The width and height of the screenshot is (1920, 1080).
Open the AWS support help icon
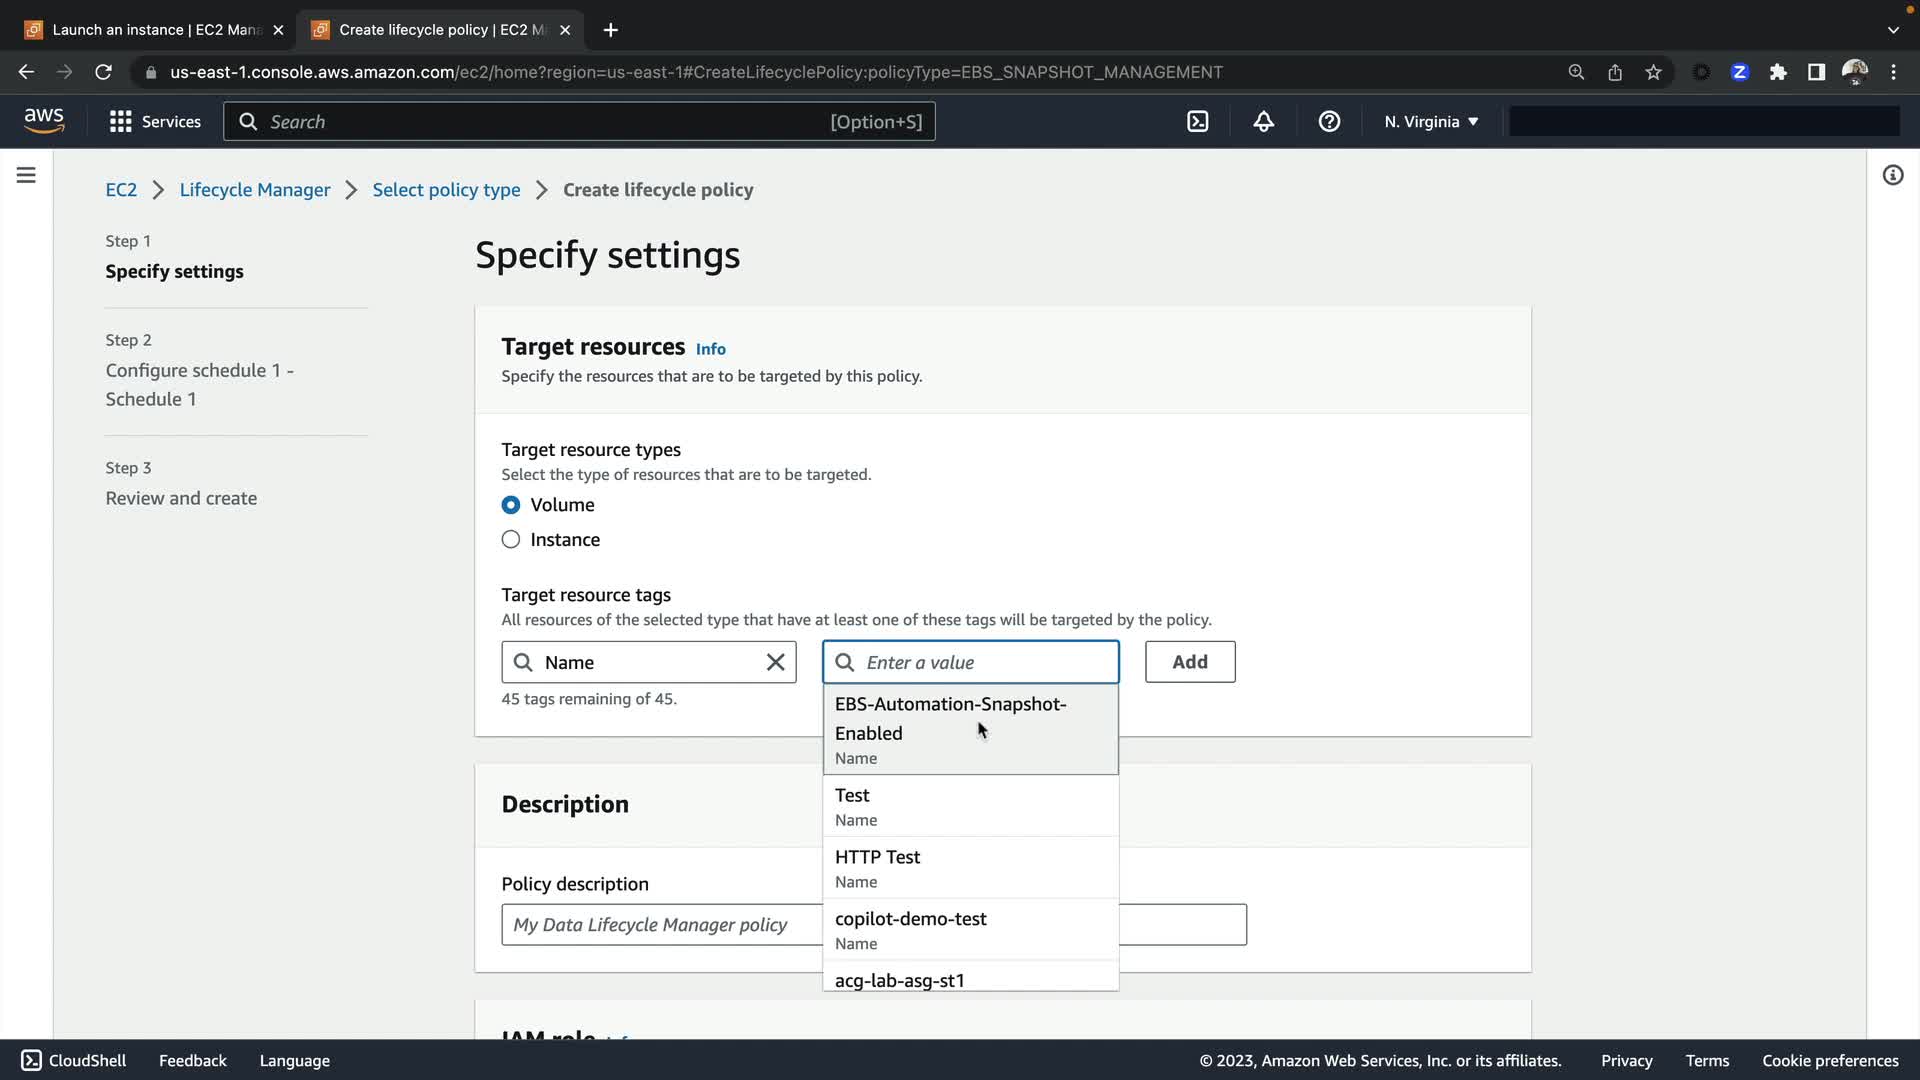click(1329, 121)
